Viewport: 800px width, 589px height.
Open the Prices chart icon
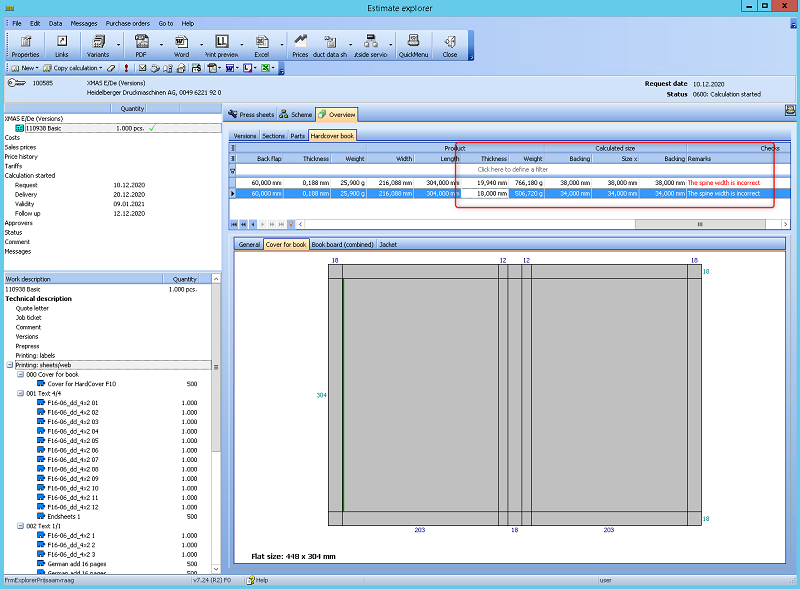point(300,45)
